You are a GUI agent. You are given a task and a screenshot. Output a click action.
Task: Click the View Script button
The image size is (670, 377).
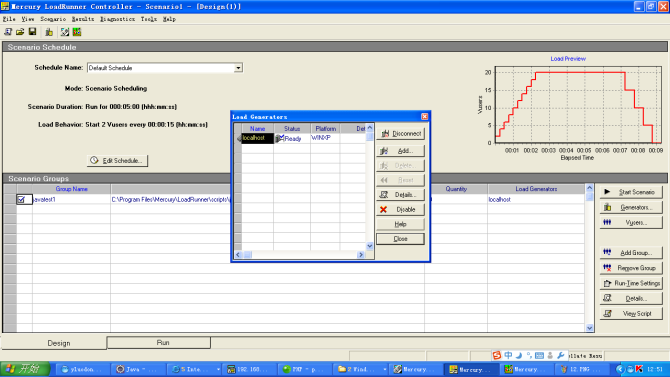[x=631, y=314]
